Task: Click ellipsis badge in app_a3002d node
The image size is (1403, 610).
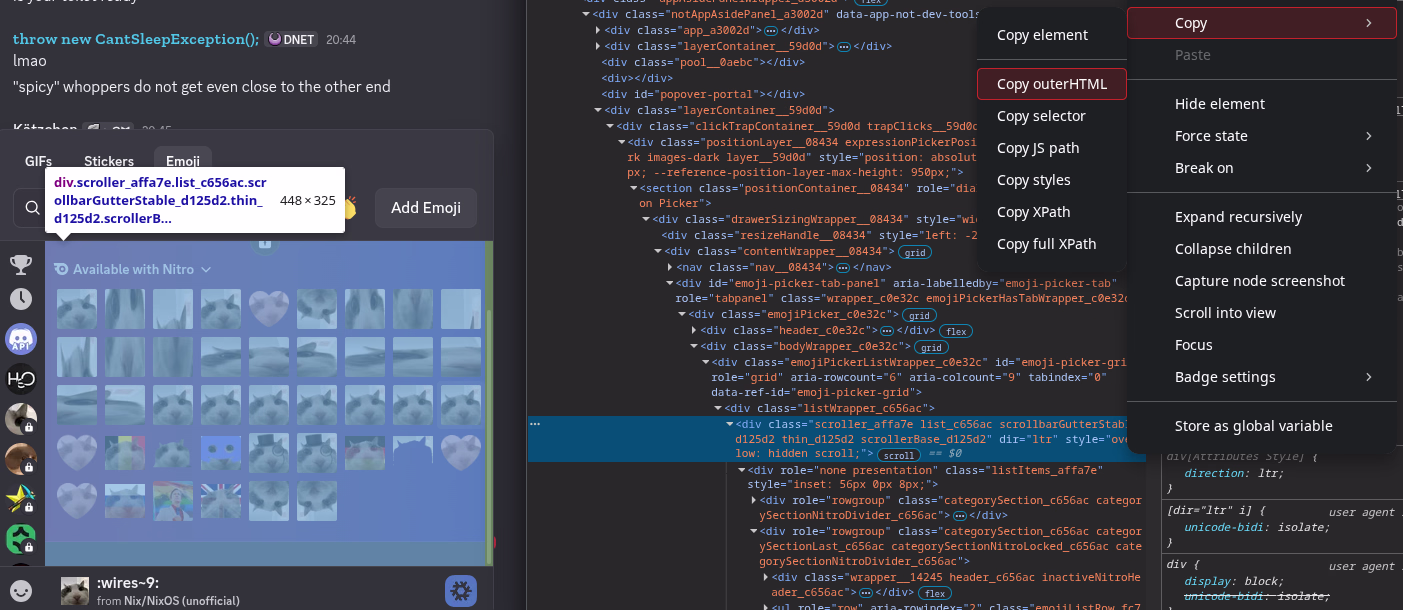Action: click(x=771, y=31)
